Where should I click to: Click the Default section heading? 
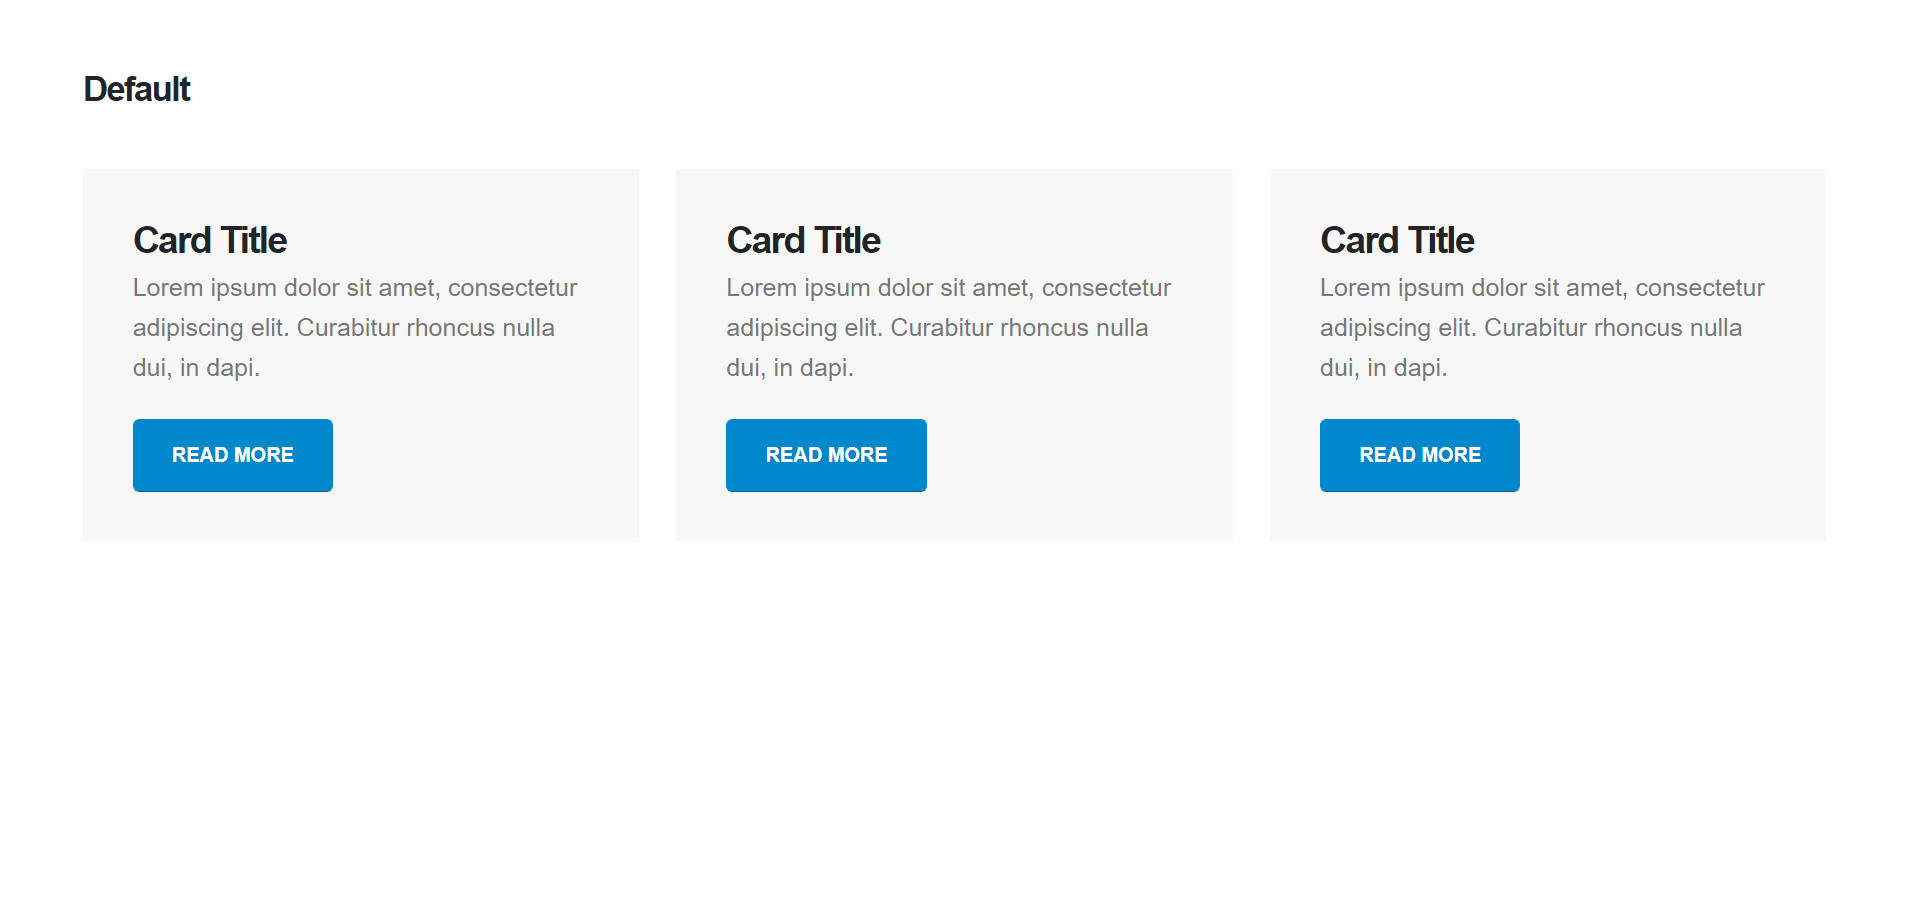tap(137, 89)
